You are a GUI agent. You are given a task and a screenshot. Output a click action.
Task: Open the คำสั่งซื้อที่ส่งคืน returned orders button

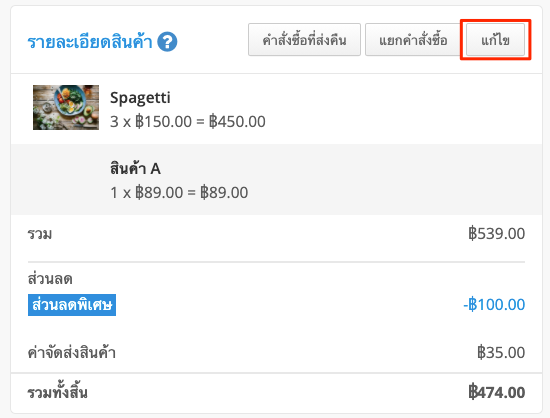[304, 40]
